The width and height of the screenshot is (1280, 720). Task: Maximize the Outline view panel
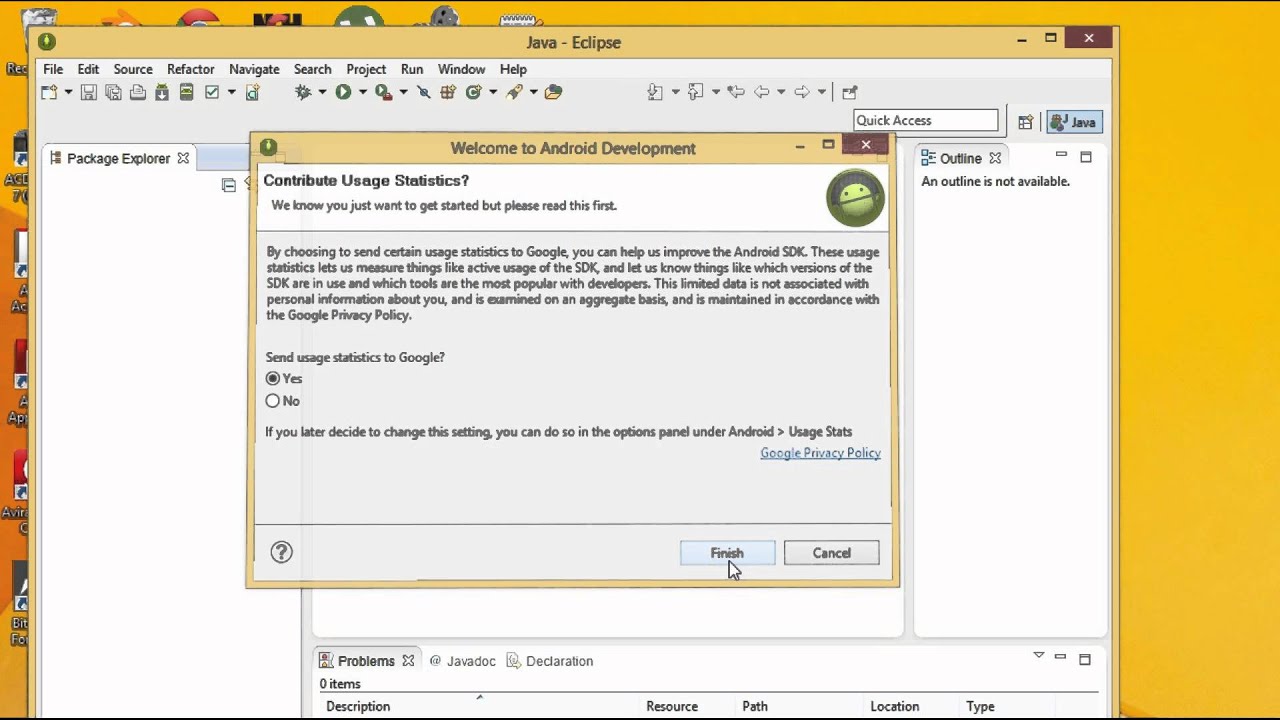click(1086, 157)
